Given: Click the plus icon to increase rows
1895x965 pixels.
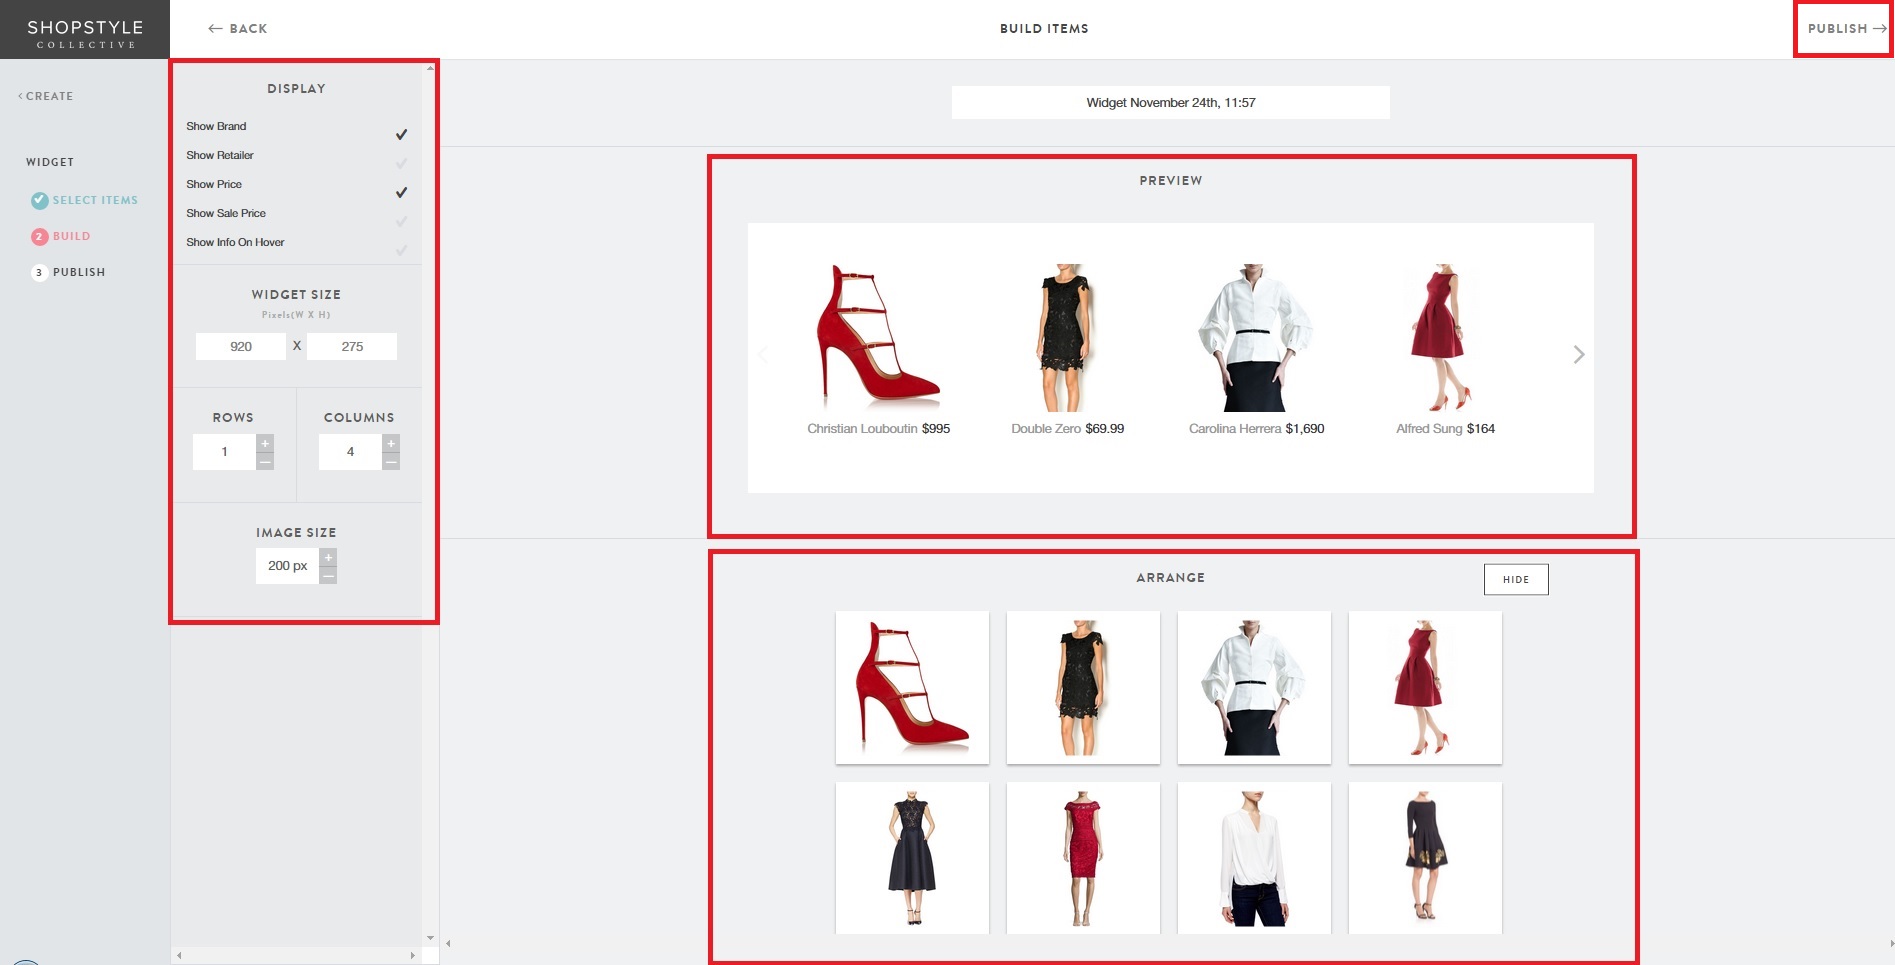Looking at the screenshot, I should [265, 443].
